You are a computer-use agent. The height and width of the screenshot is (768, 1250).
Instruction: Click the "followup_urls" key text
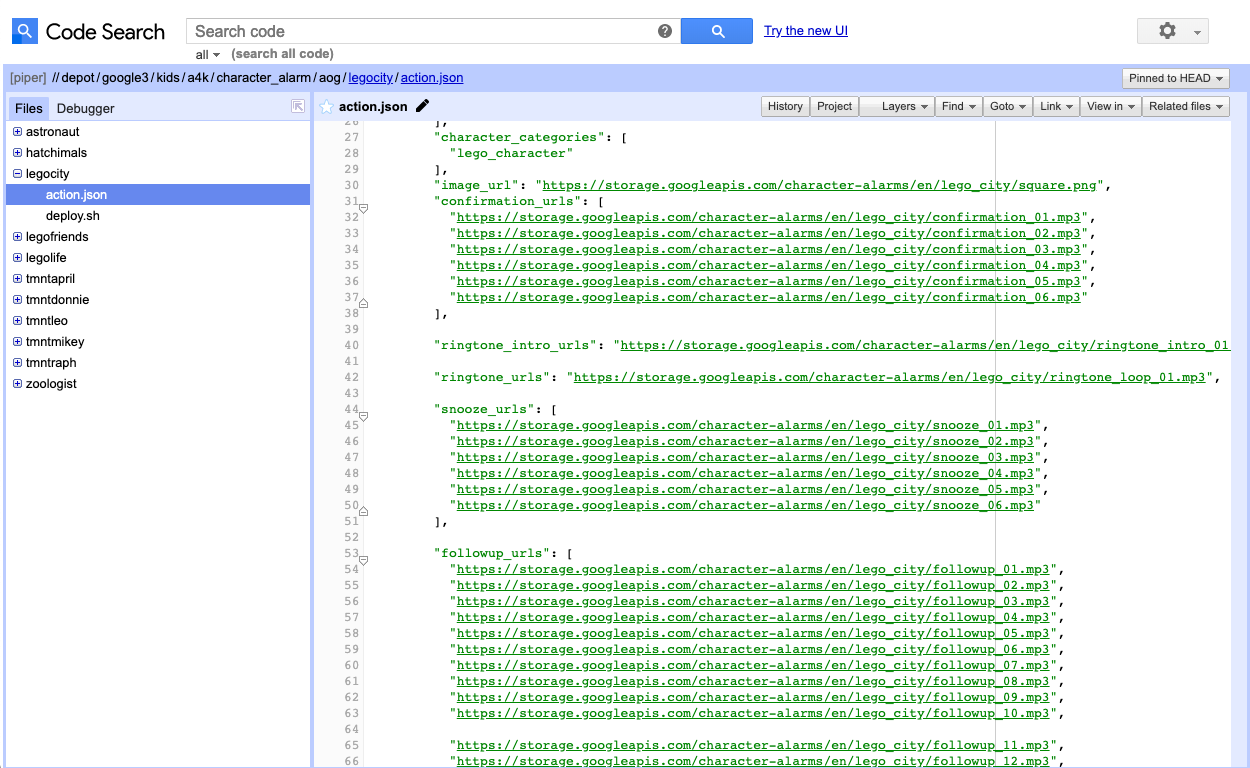coord(496,553)
